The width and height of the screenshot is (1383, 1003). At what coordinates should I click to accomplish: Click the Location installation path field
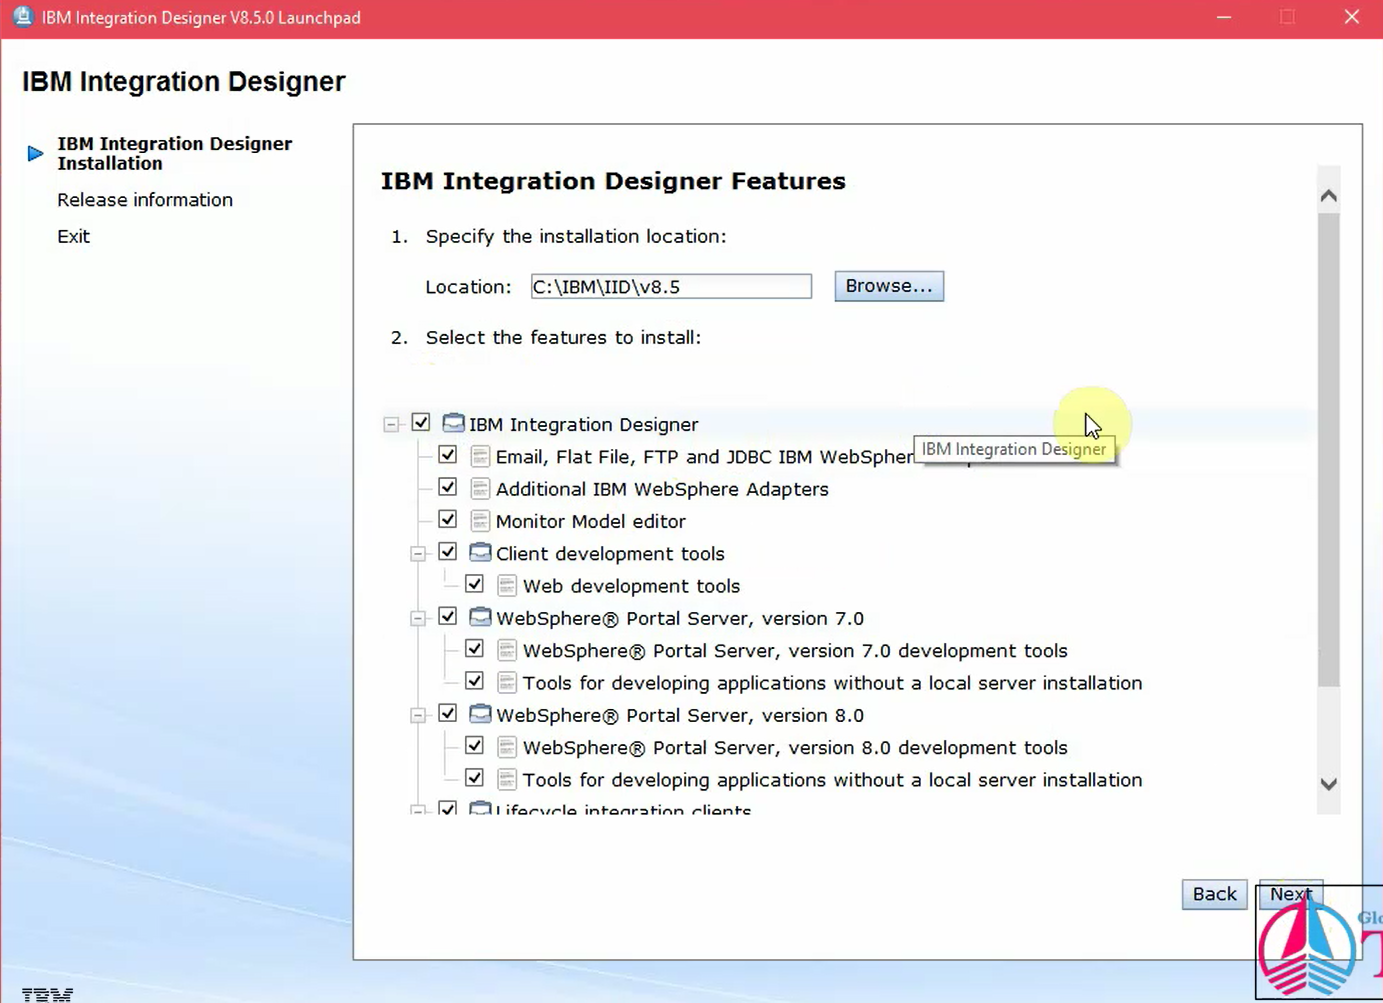(670, 286)
